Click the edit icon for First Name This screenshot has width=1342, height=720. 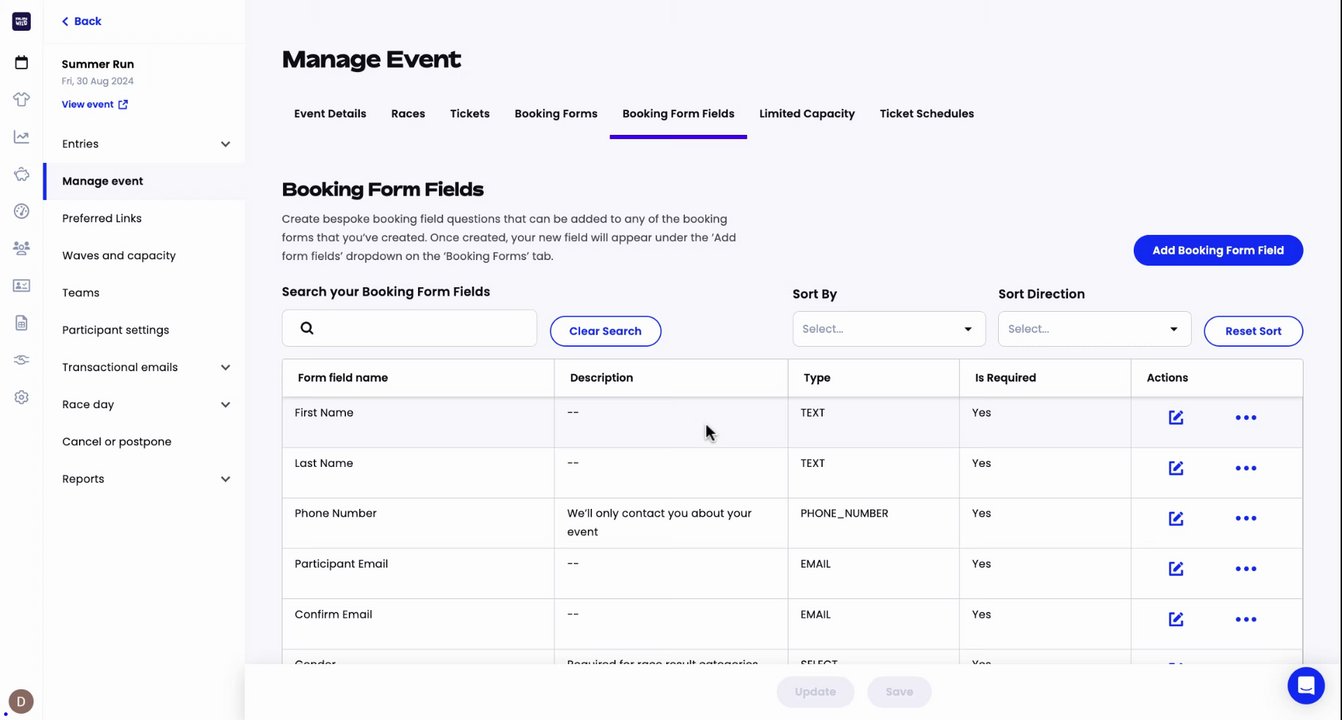pyautogui.click(x=1176, y=418)
